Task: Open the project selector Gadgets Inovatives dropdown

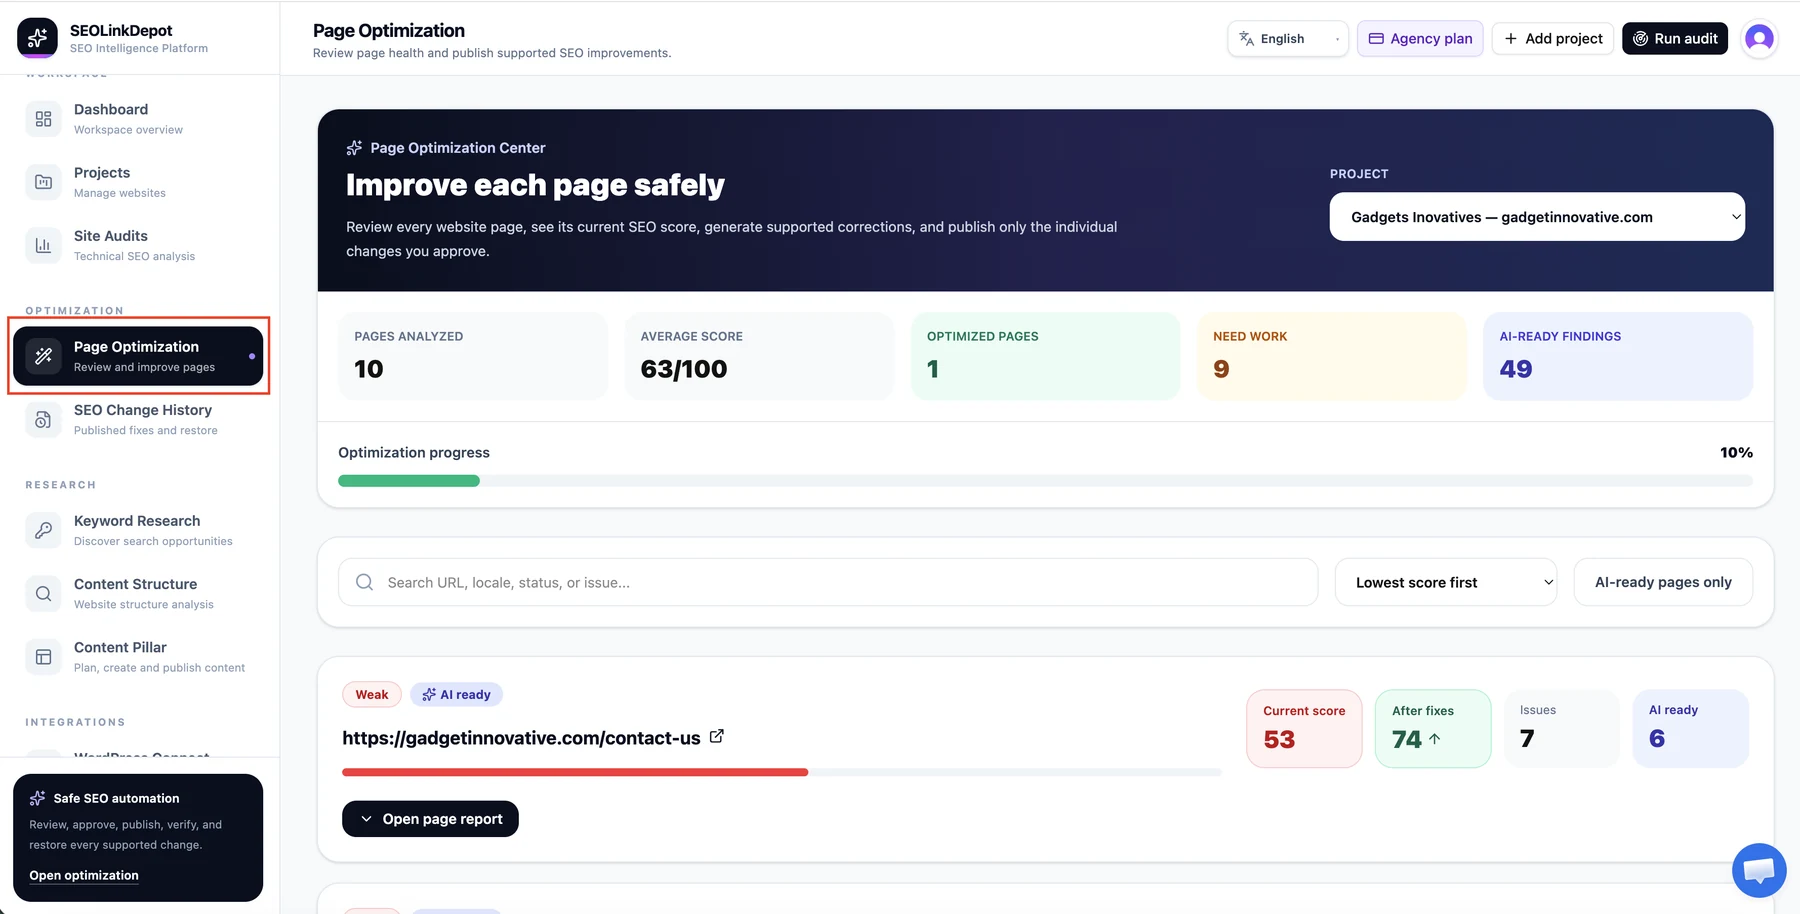Action: 1537,217
